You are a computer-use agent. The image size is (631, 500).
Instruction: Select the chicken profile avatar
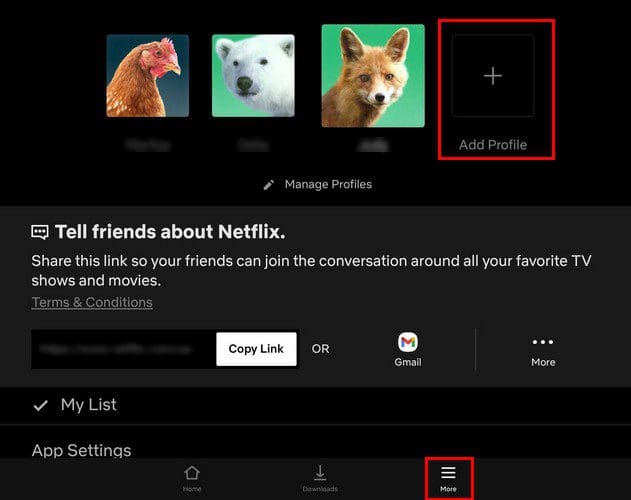pos(148,76)
